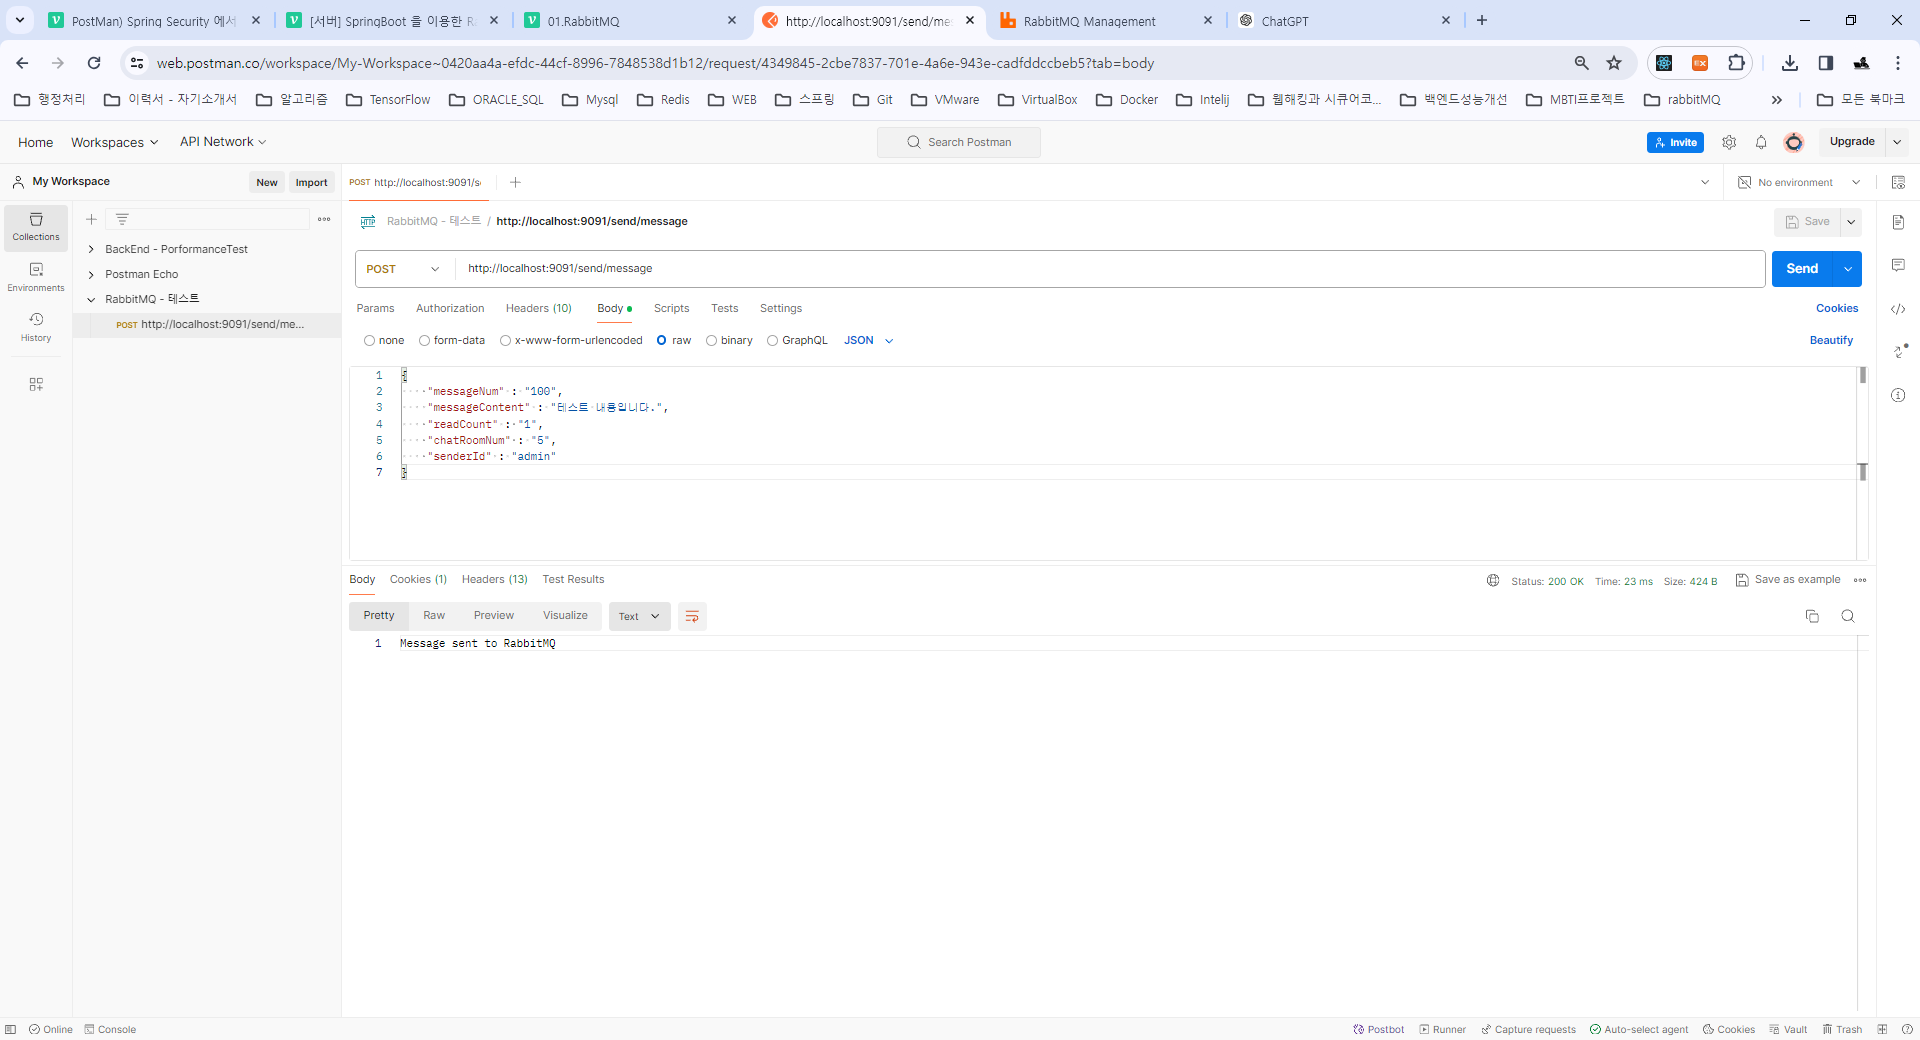Select the binary body type radio
The image size is (1920, 1040).
pyautogui.click(x=711, y=341)
